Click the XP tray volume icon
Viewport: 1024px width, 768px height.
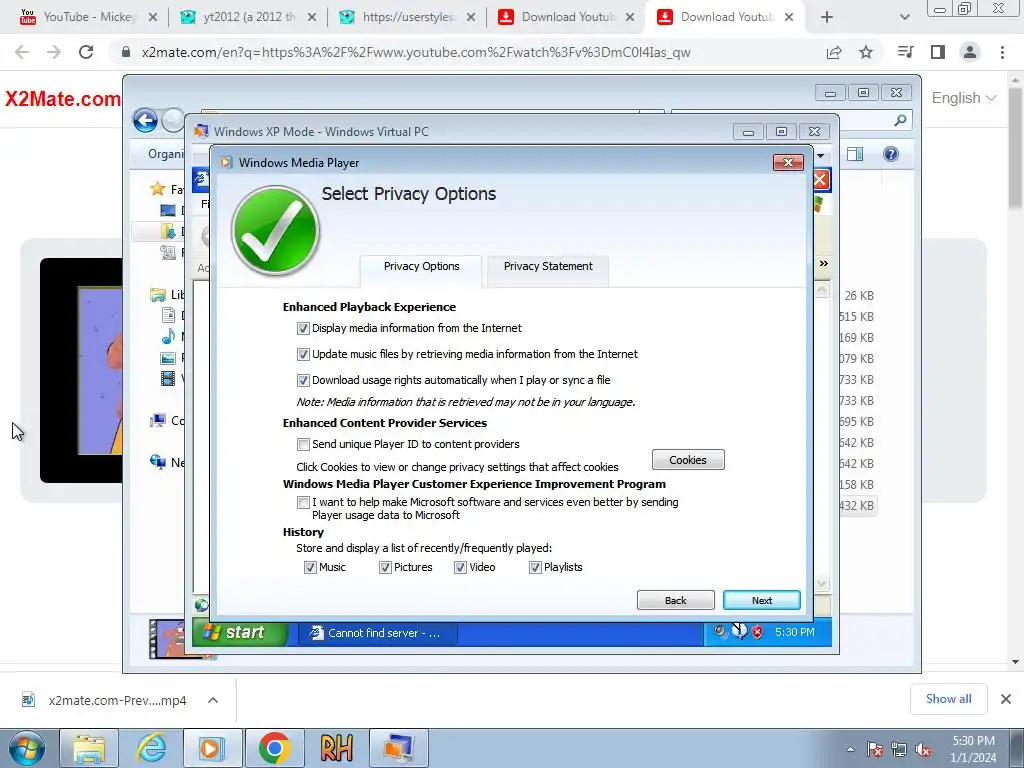click(720, 632)
